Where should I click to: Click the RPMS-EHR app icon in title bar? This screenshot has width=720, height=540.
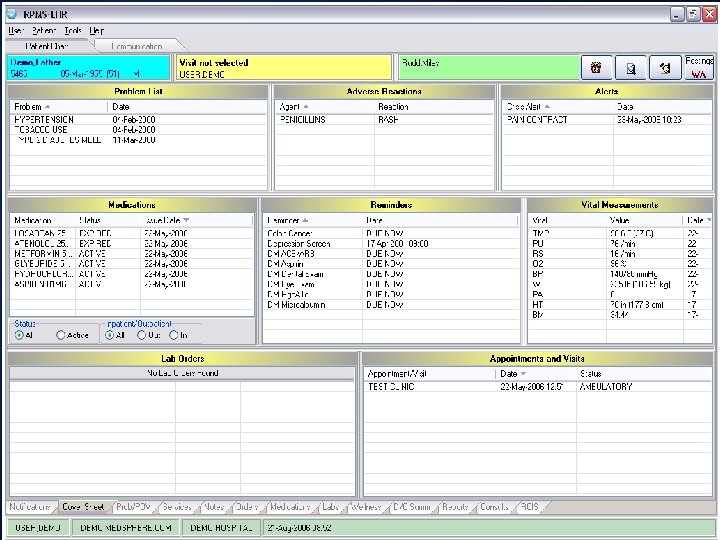11,14
